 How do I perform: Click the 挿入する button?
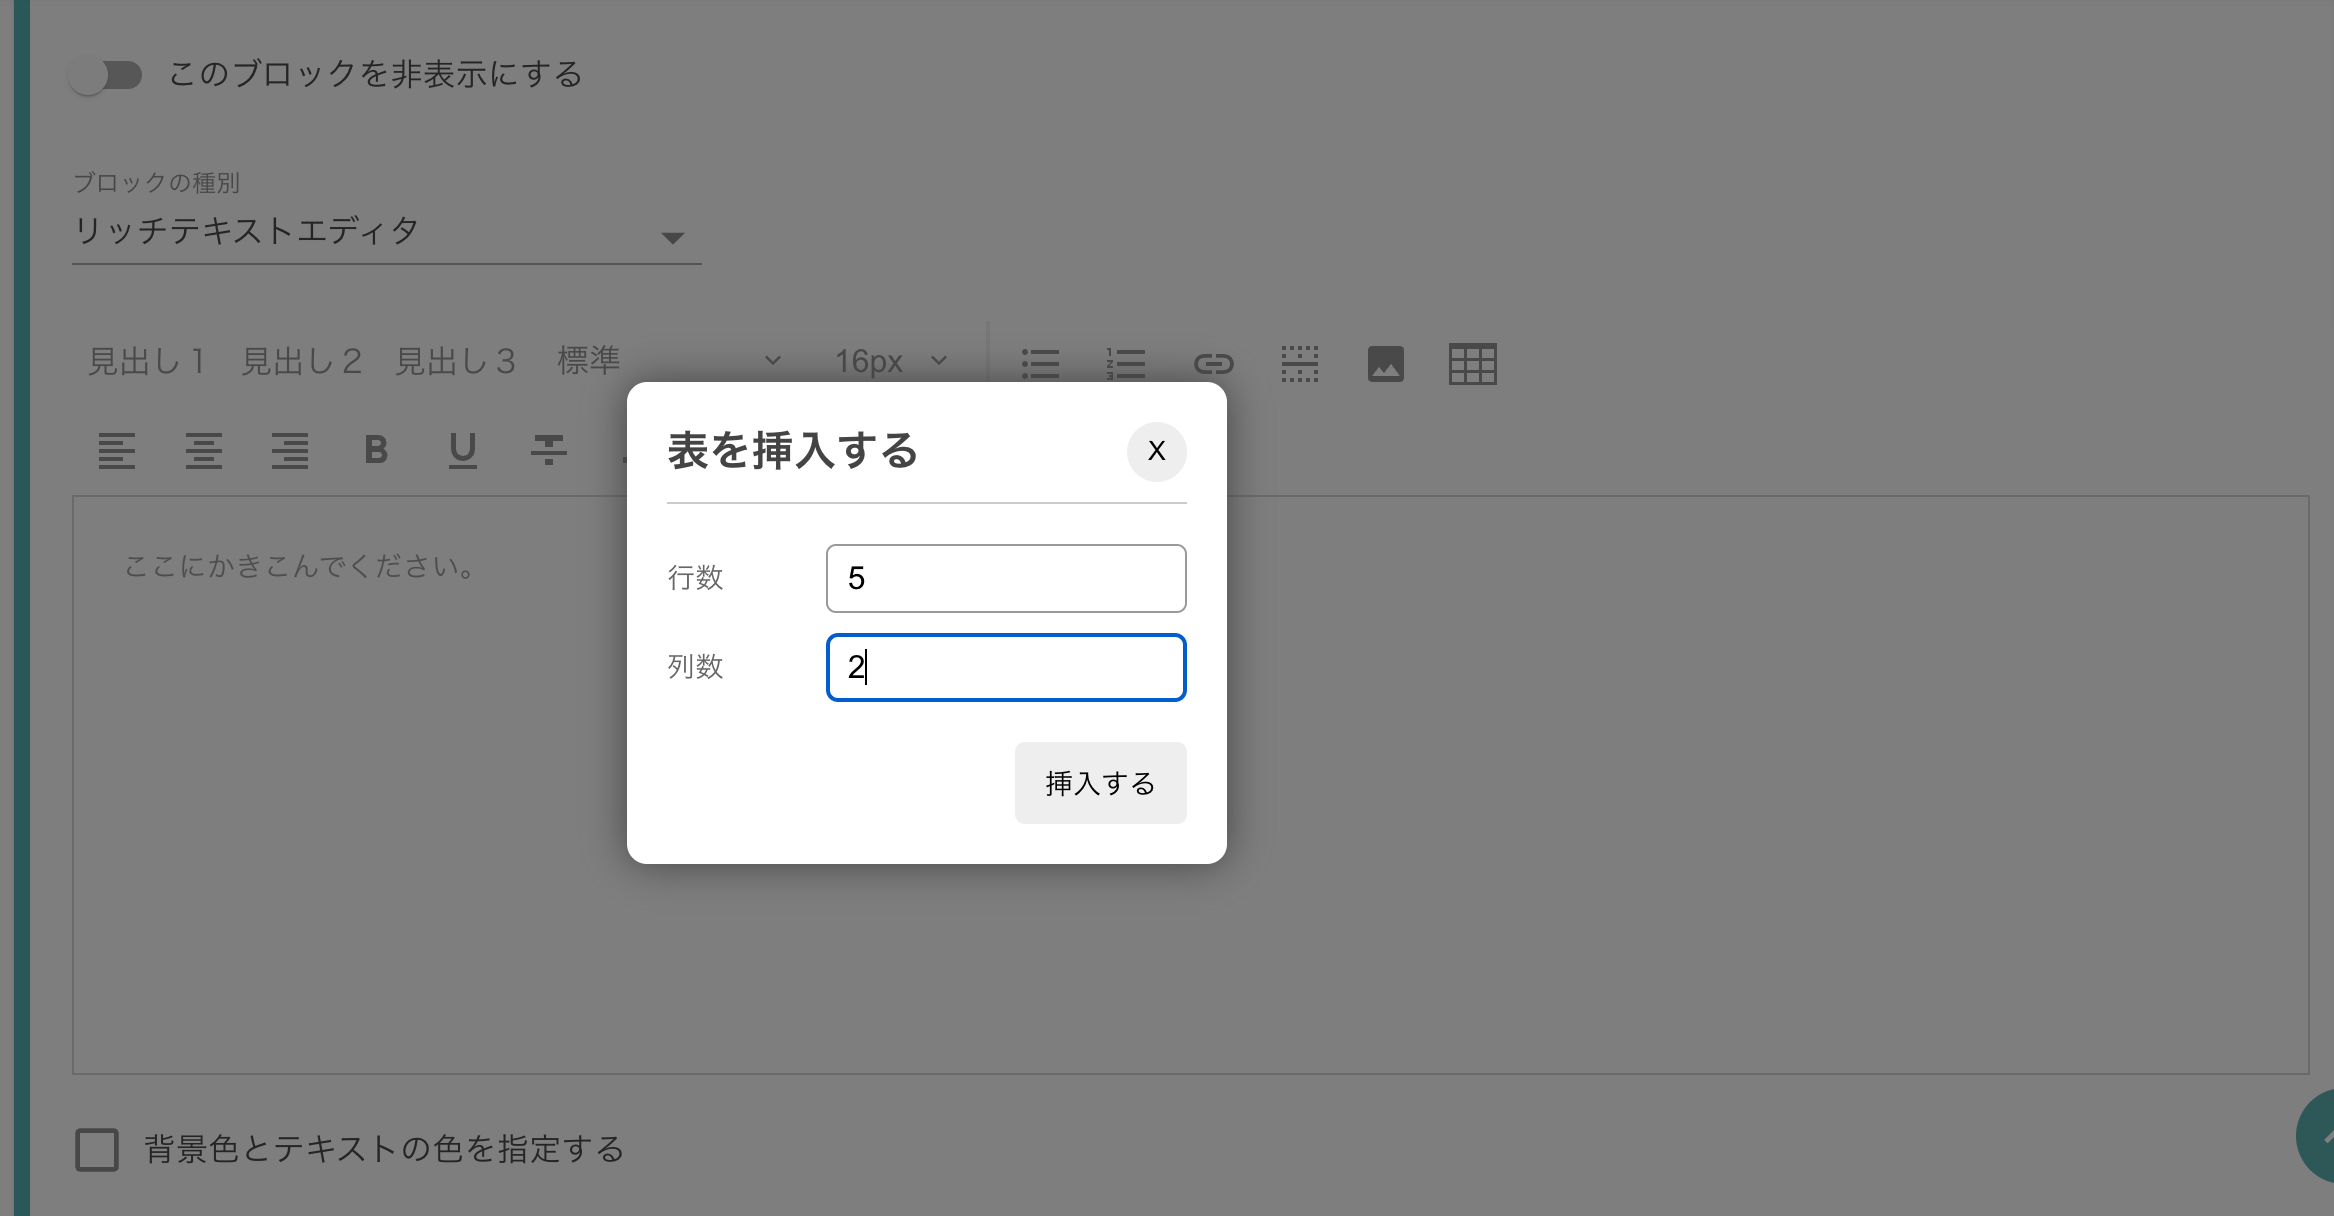tap(1100, 783)
